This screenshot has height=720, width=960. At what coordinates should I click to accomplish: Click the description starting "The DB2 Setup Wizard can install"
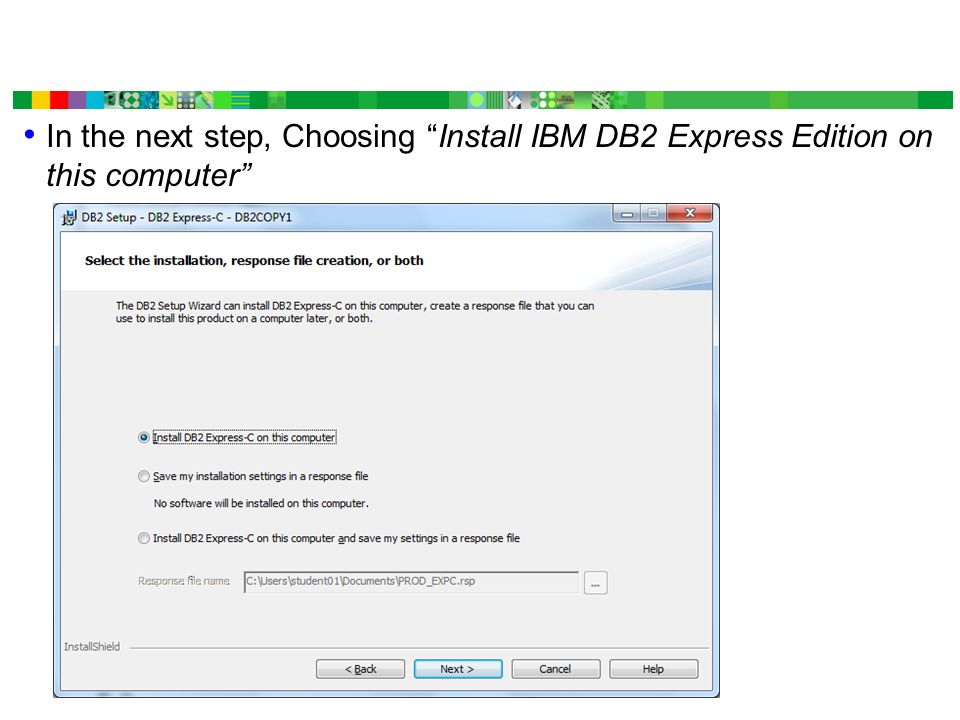(355, 312)
